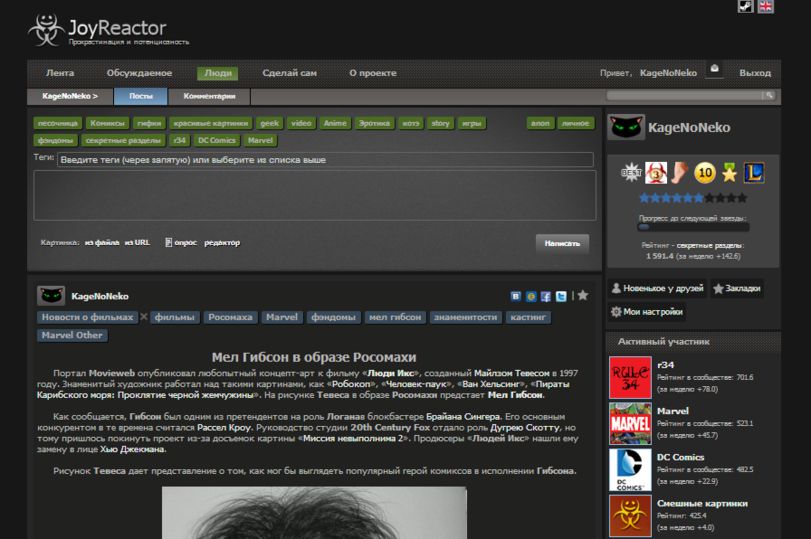Click the Росомаха post tag
This screenshot has width=811, height=539.
point(230,317)
